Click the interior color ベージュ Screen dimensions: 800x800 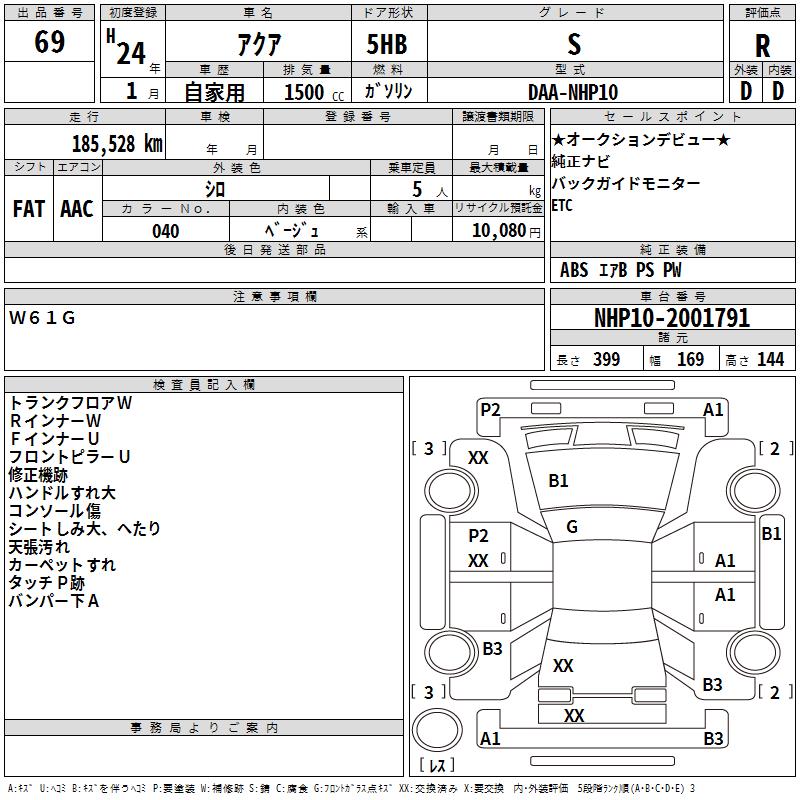(x=292, y=231)
